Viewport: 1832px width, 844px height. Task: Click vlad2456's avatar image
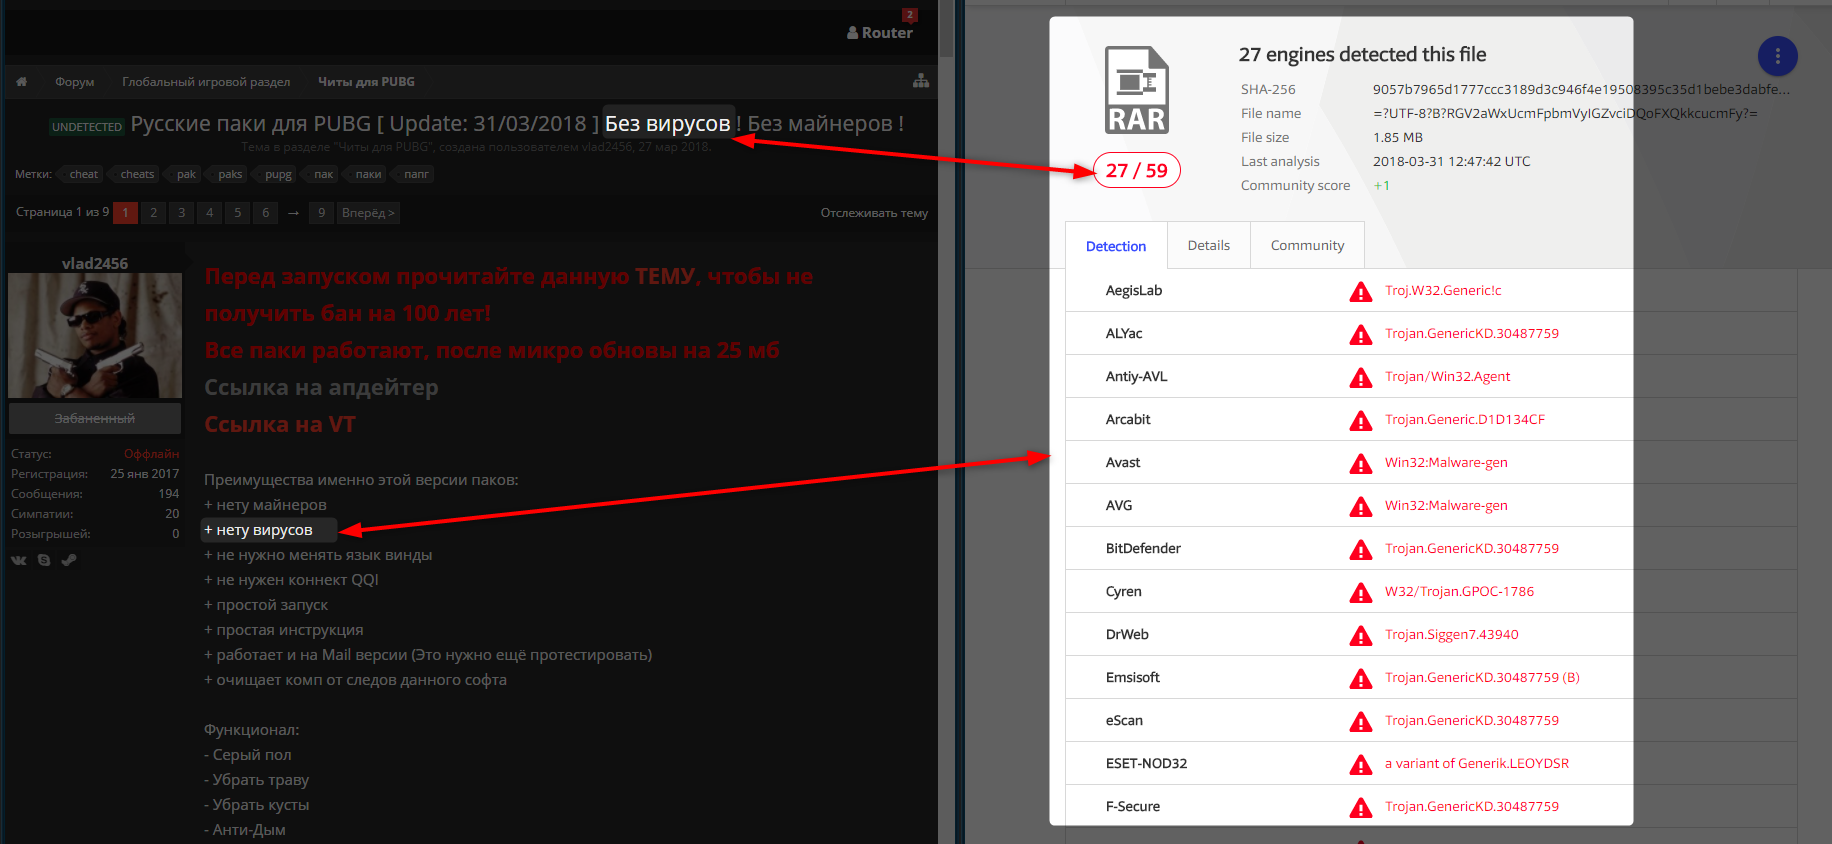[95, 336]
